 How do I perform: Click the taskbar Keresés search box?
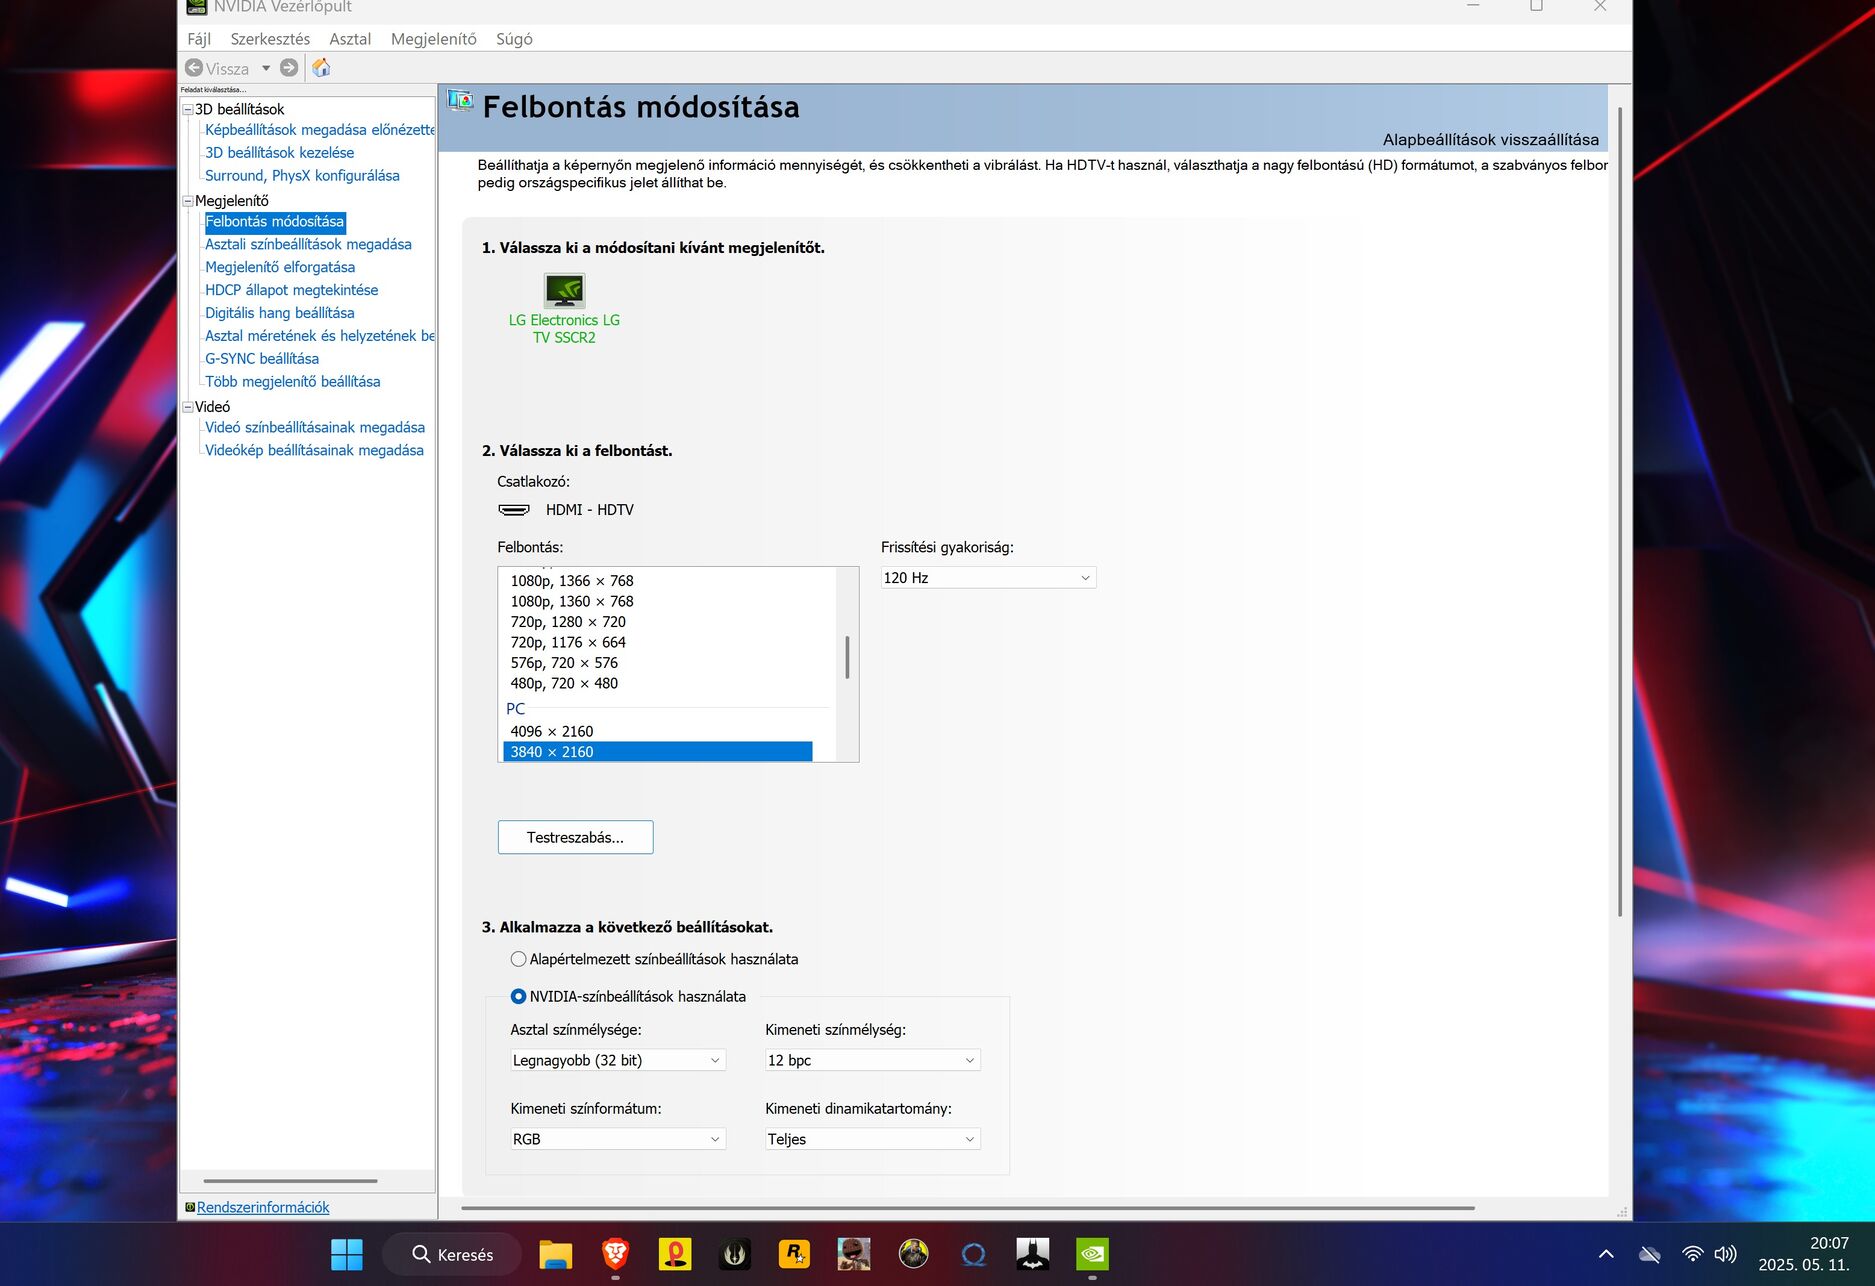[452, 1254]
